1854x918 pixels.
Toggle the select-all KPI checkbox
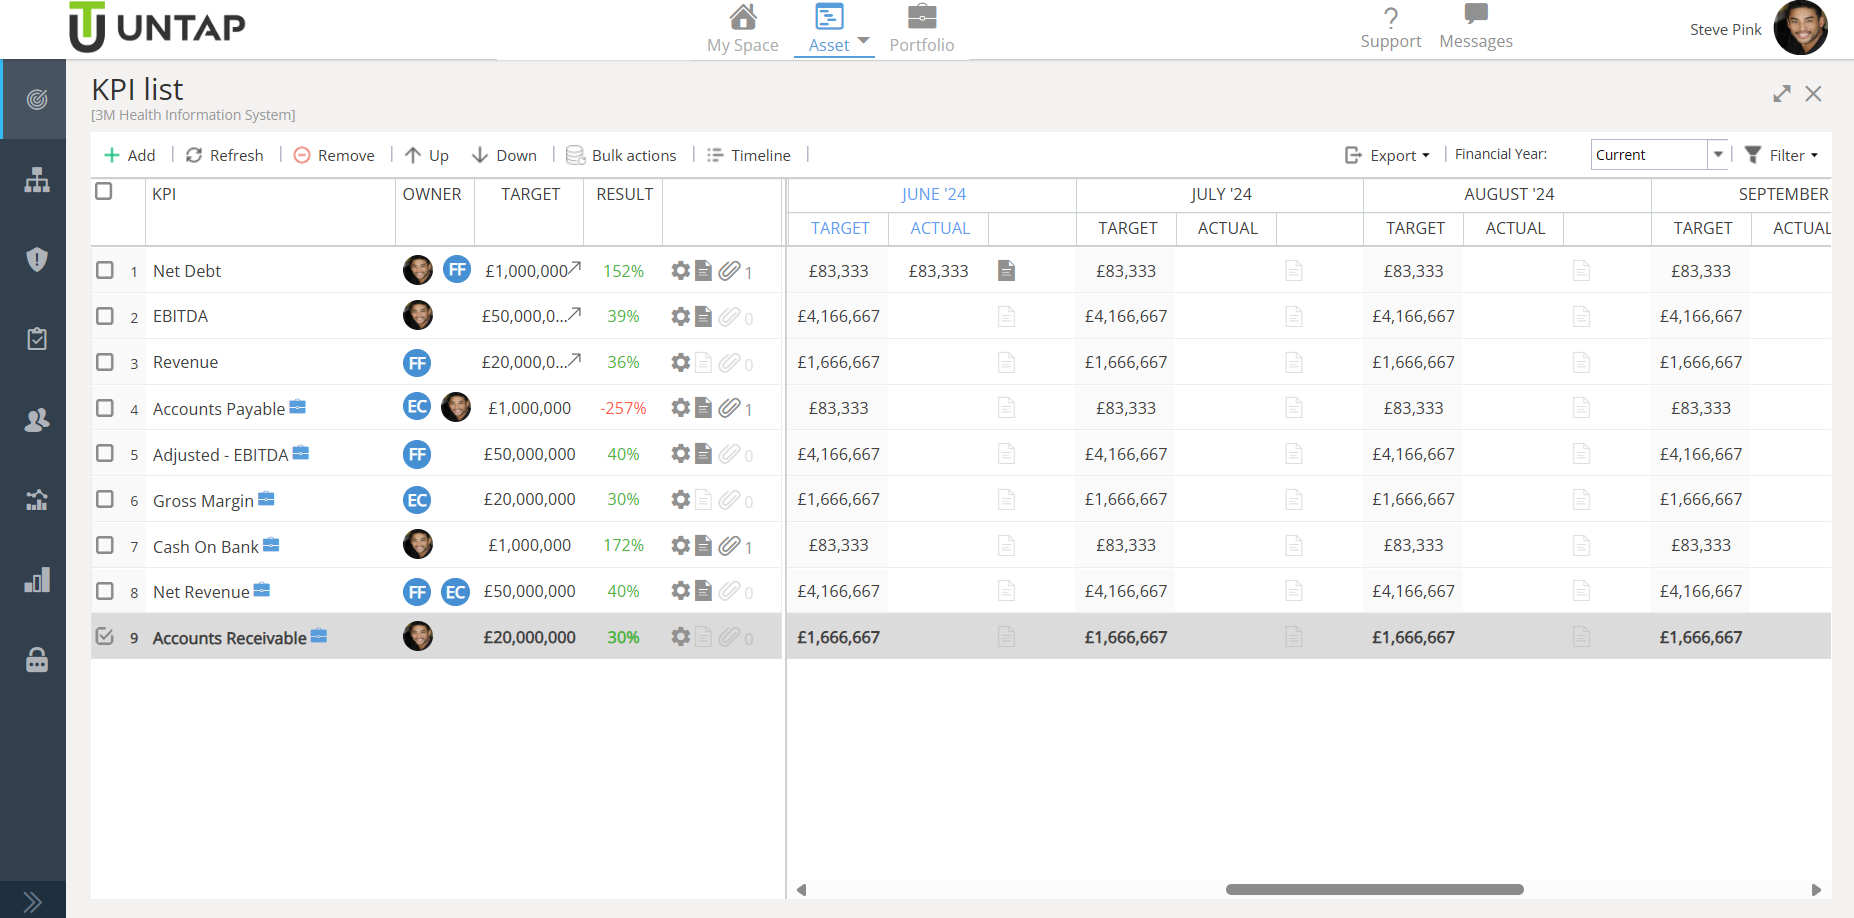(104, 191)
